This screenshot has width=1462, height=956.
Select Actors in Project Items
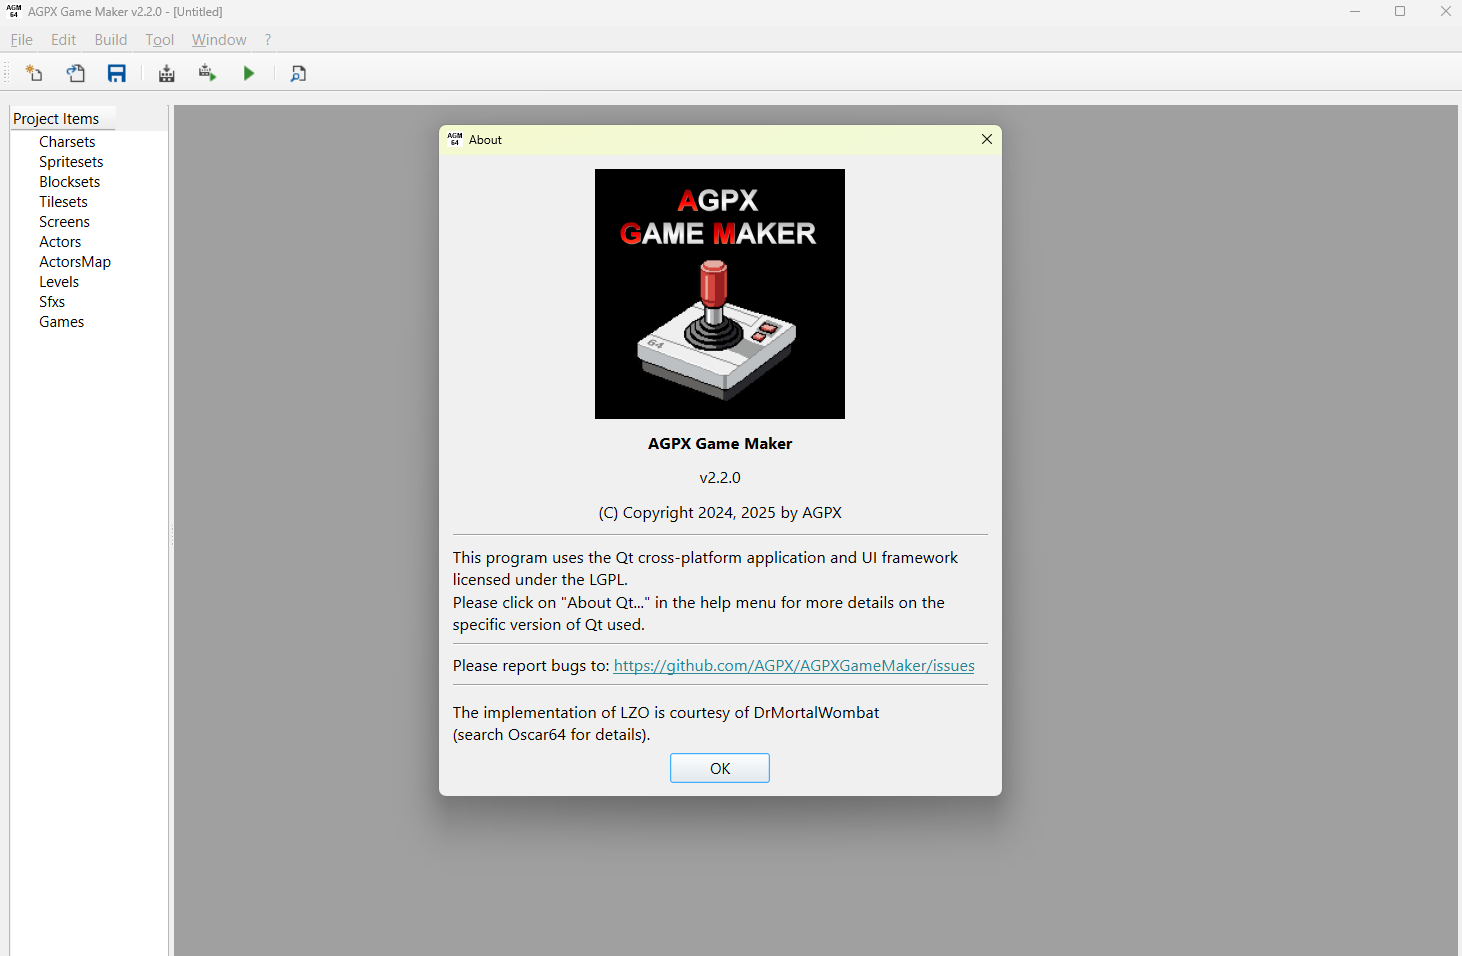[x=60, y=242]
